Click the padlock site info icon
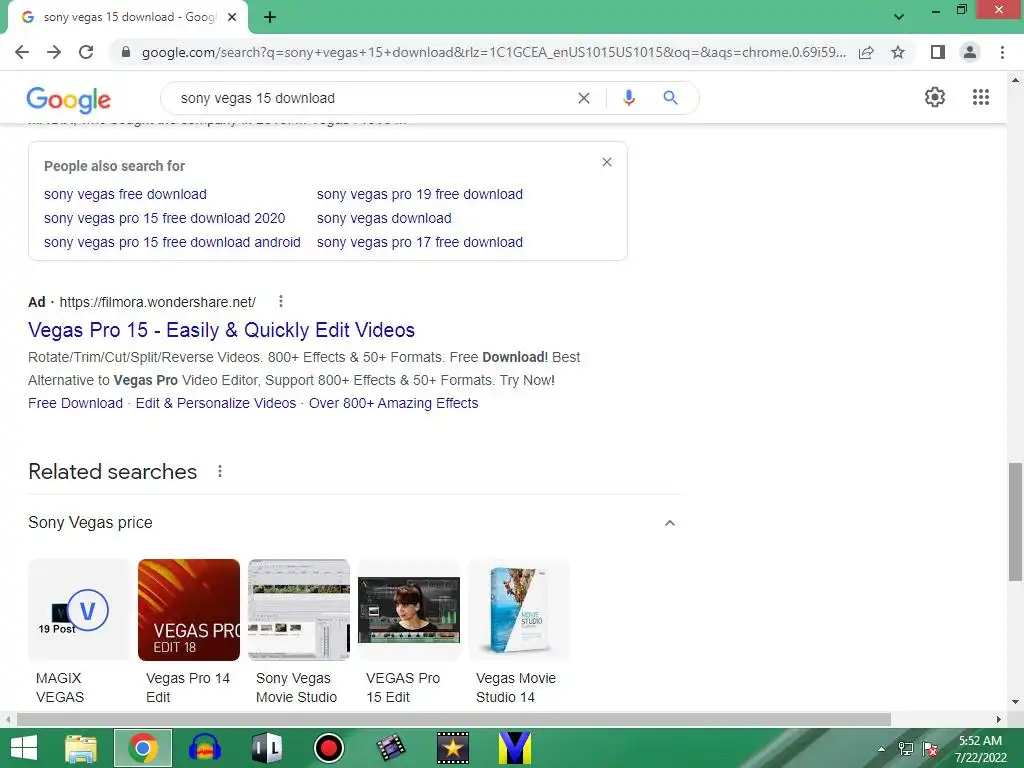 tap(126, 52)
